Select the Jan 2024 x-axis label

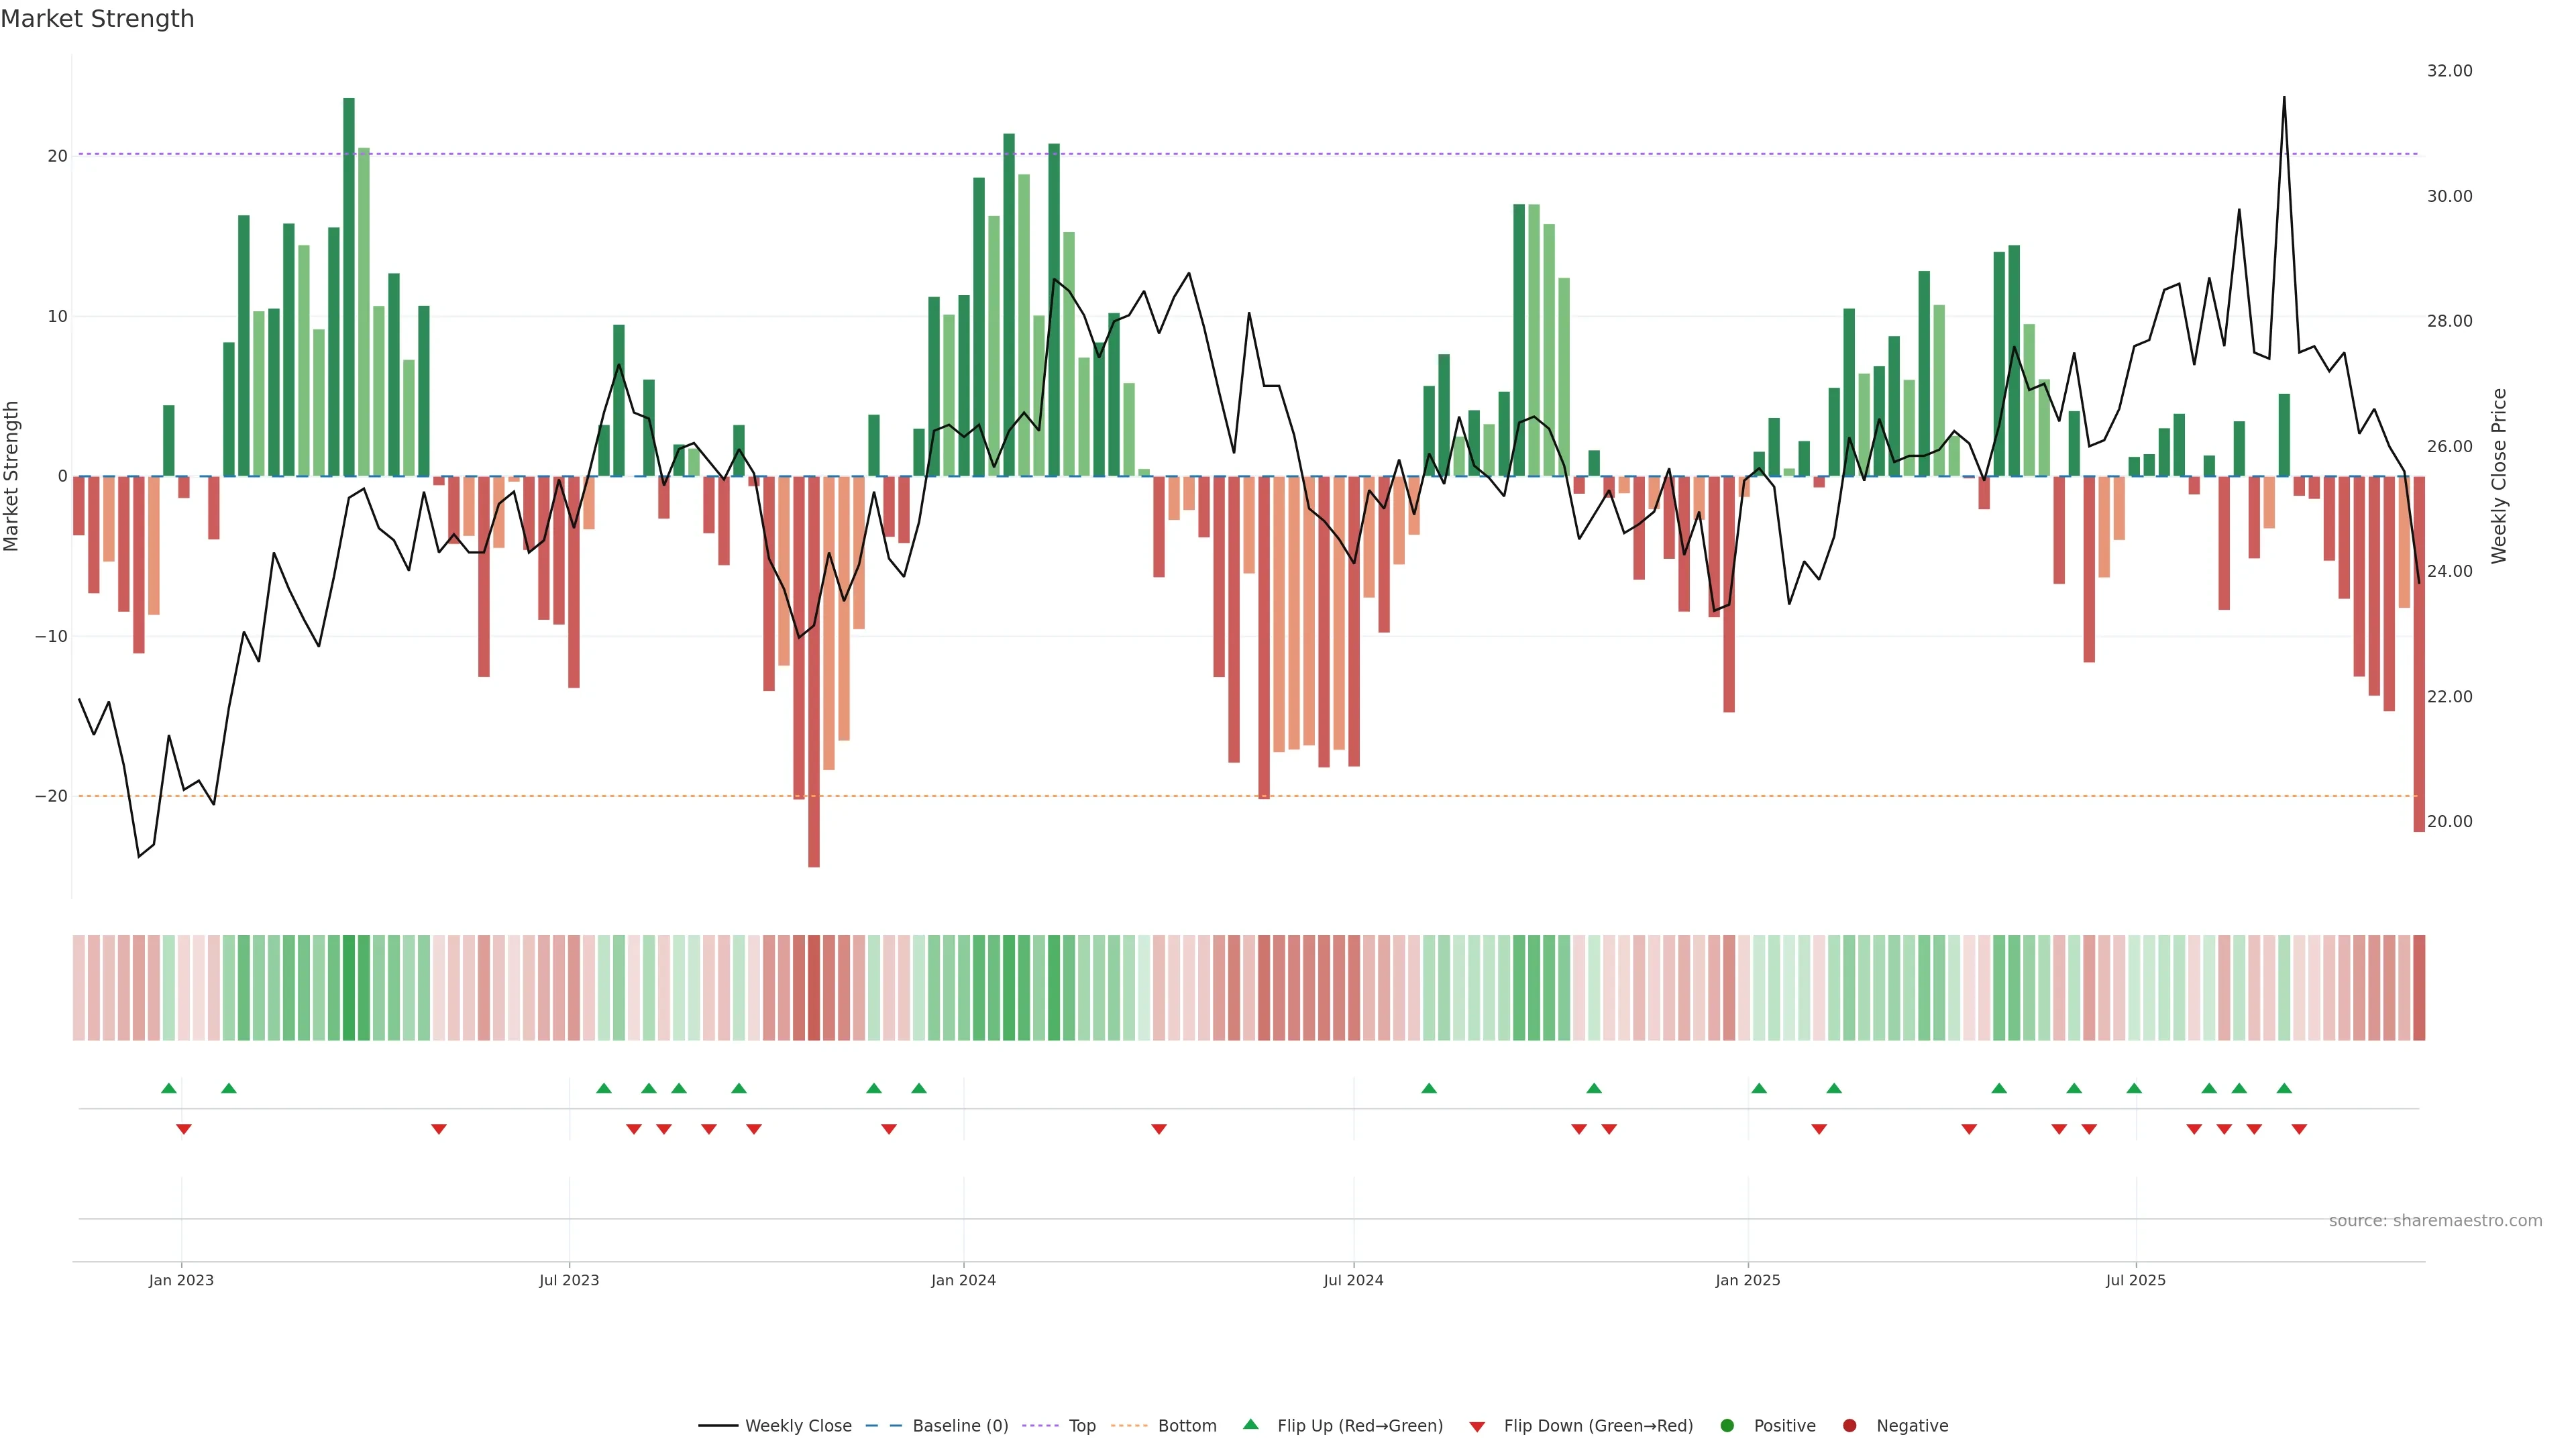click(x=963, y=1280)
